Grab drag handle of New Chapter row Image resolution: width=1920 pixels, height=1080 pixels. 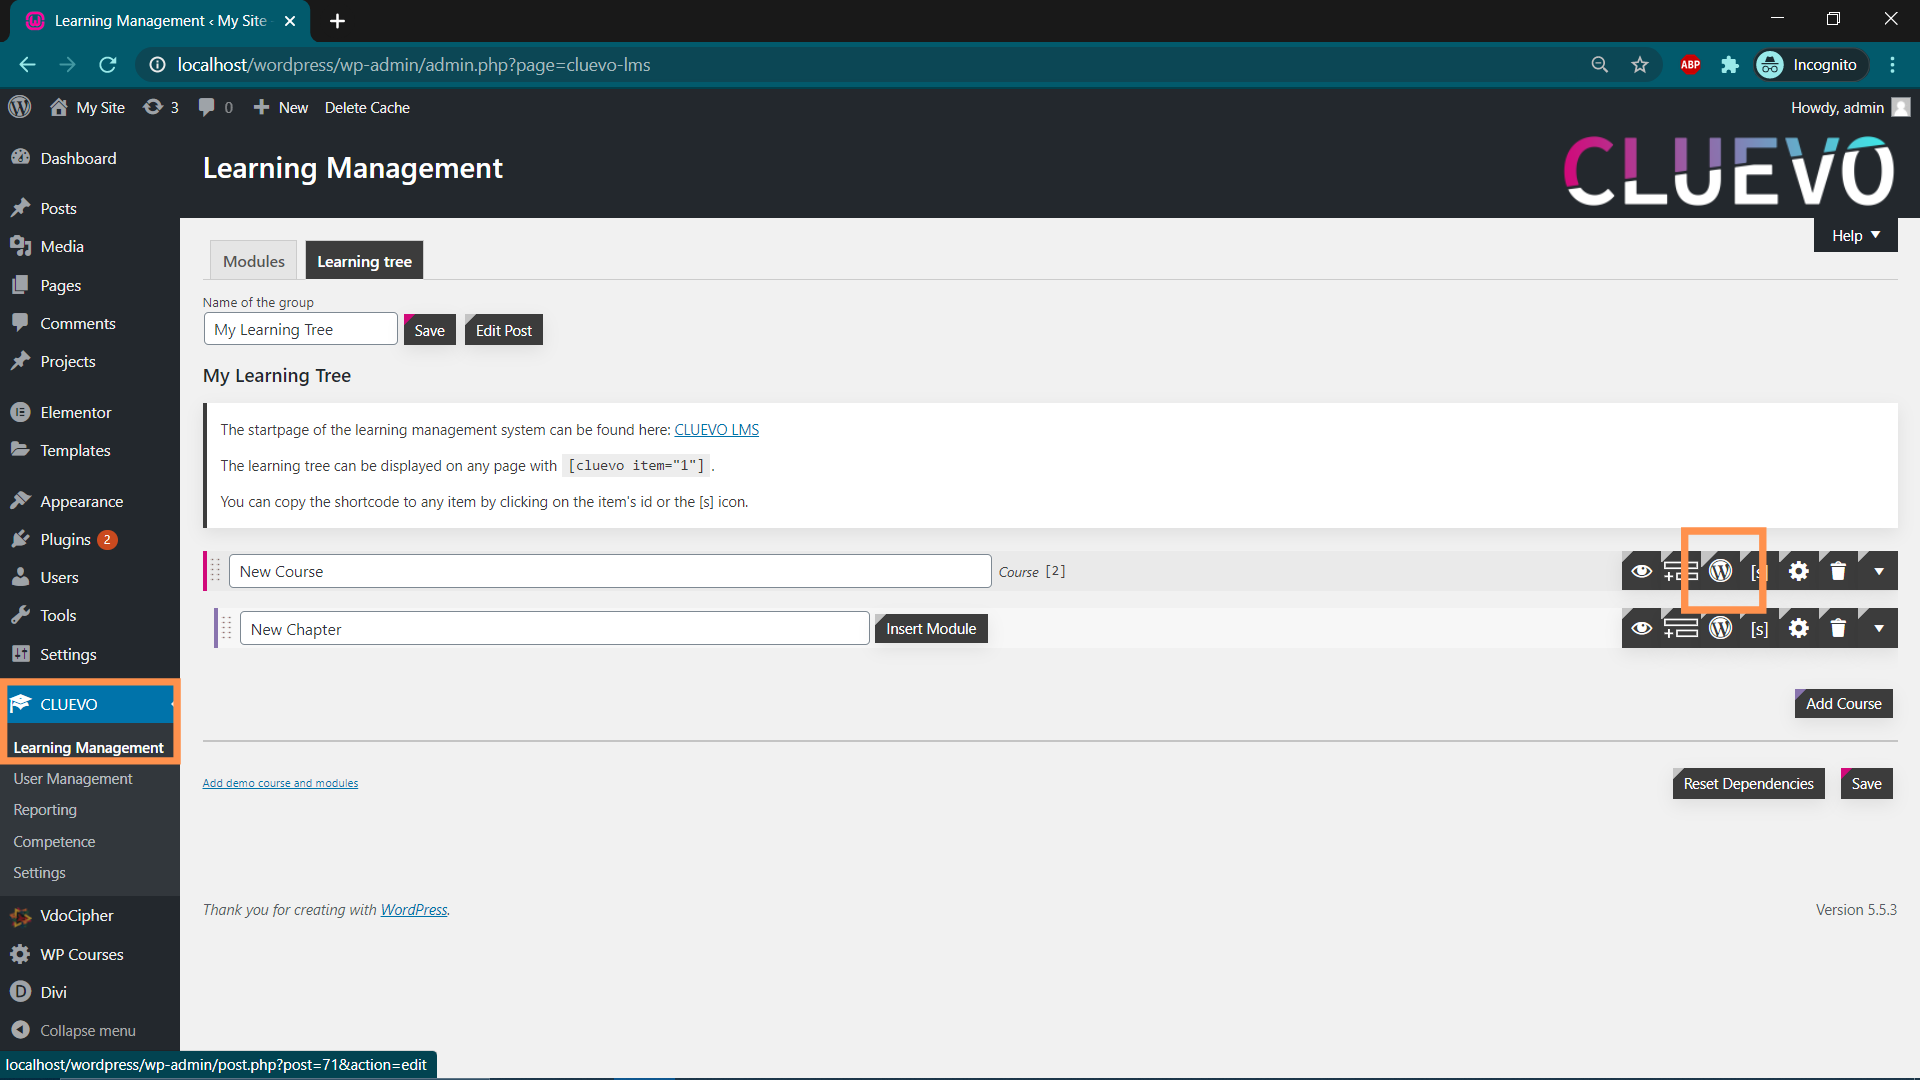pyautogui.click(x=226, y=628)
